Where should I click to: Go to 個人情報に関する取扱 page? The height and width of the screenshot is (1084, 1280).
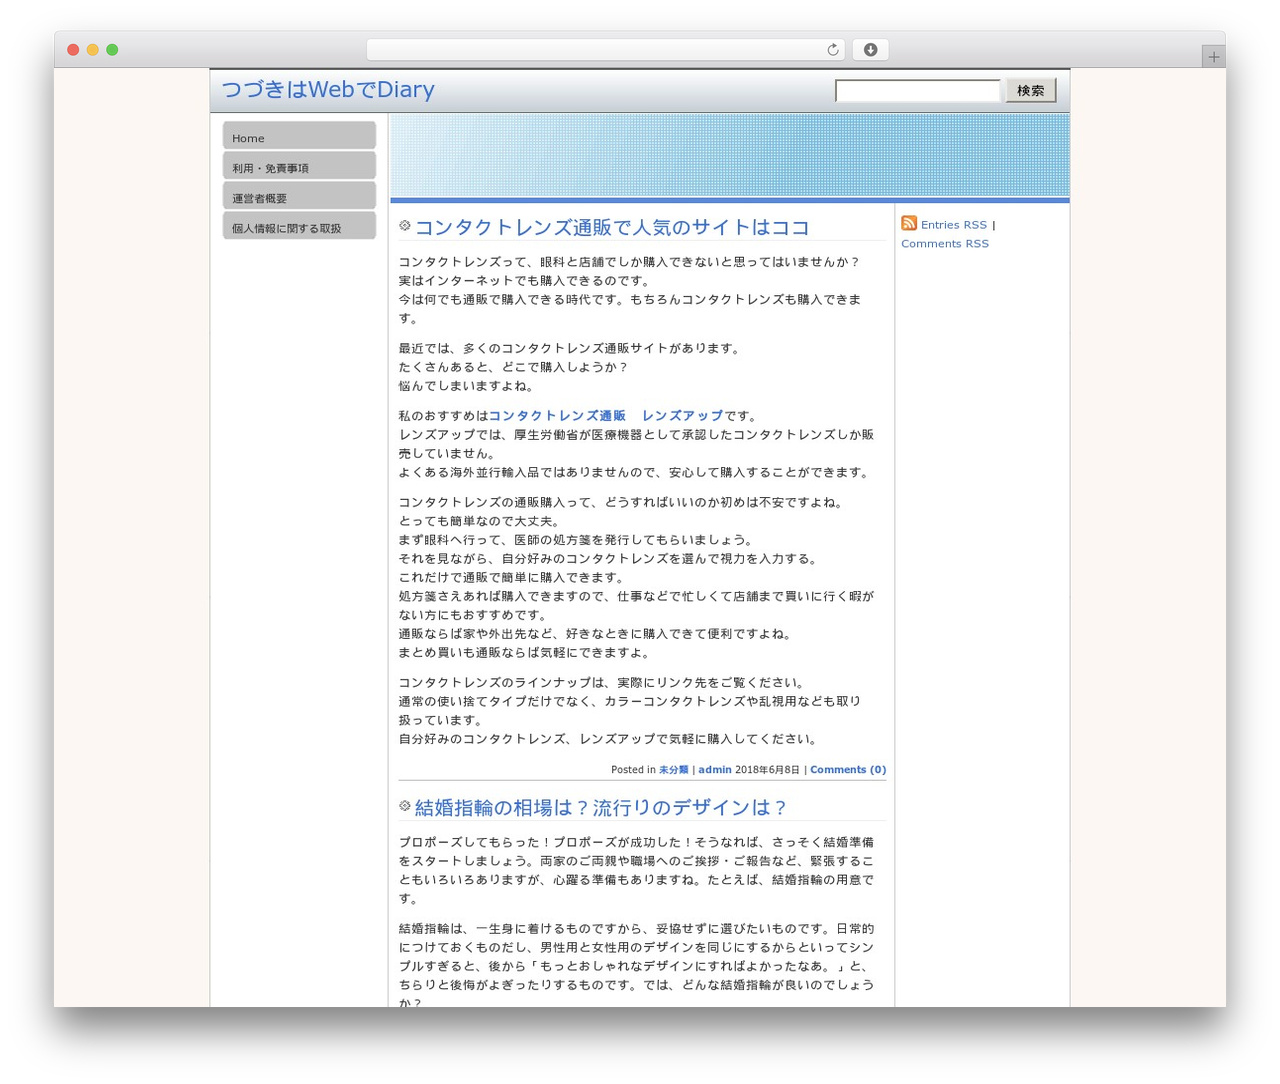coord(299,226)
